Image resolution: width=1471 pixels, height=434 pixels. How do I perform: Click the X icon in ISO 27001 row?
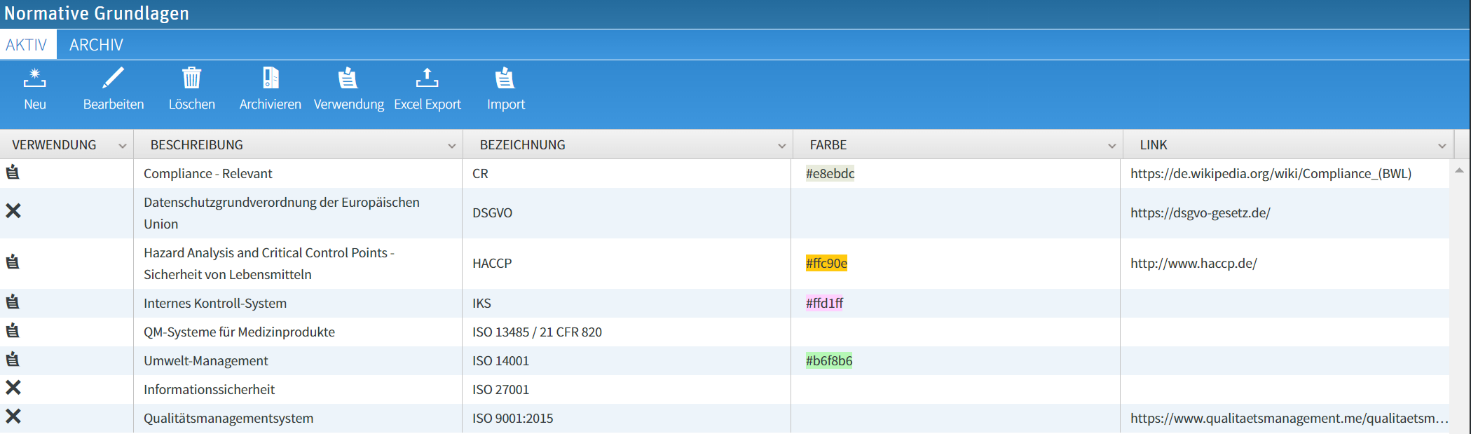pos(13,388)
